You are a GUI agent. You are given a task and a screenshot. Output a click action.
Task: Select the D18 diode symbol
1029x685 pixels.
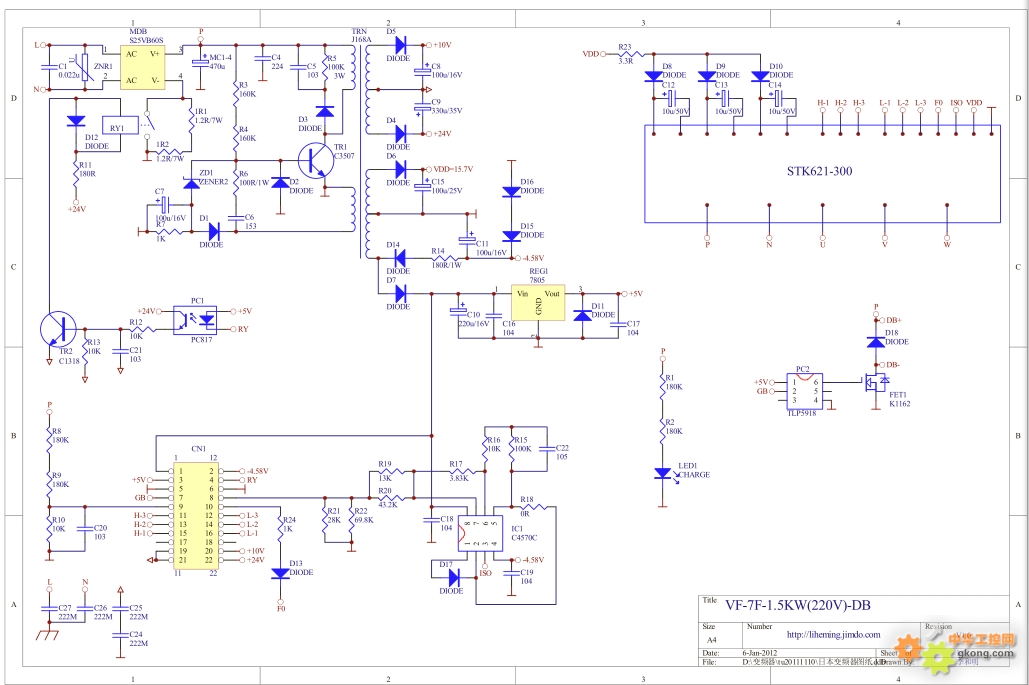(x=875, y=342)
